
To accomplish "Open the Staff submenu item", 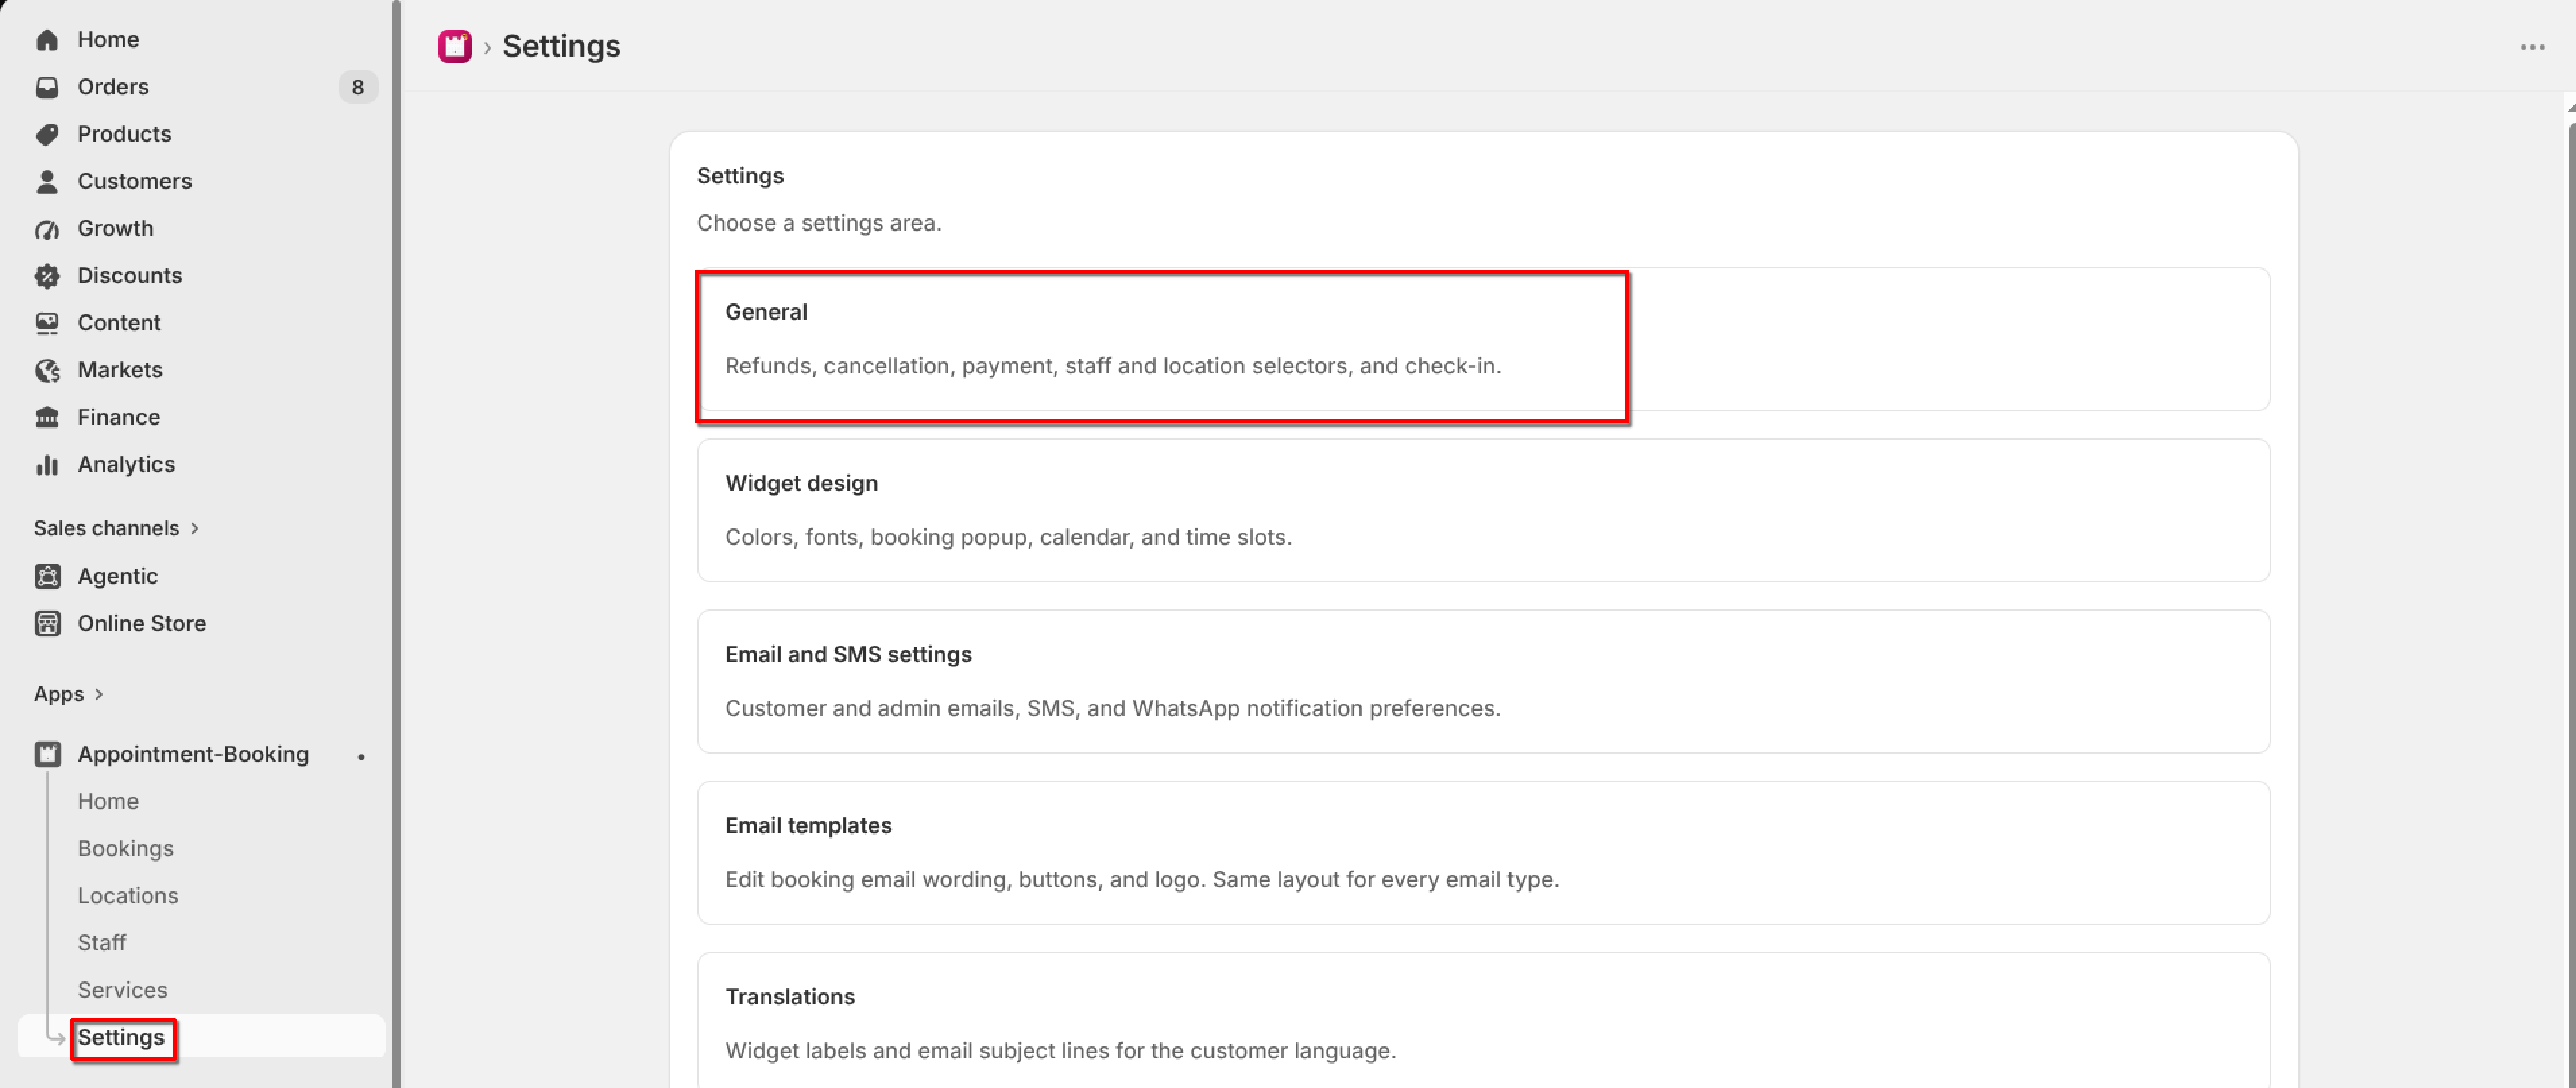I will (x=102, y=942).
